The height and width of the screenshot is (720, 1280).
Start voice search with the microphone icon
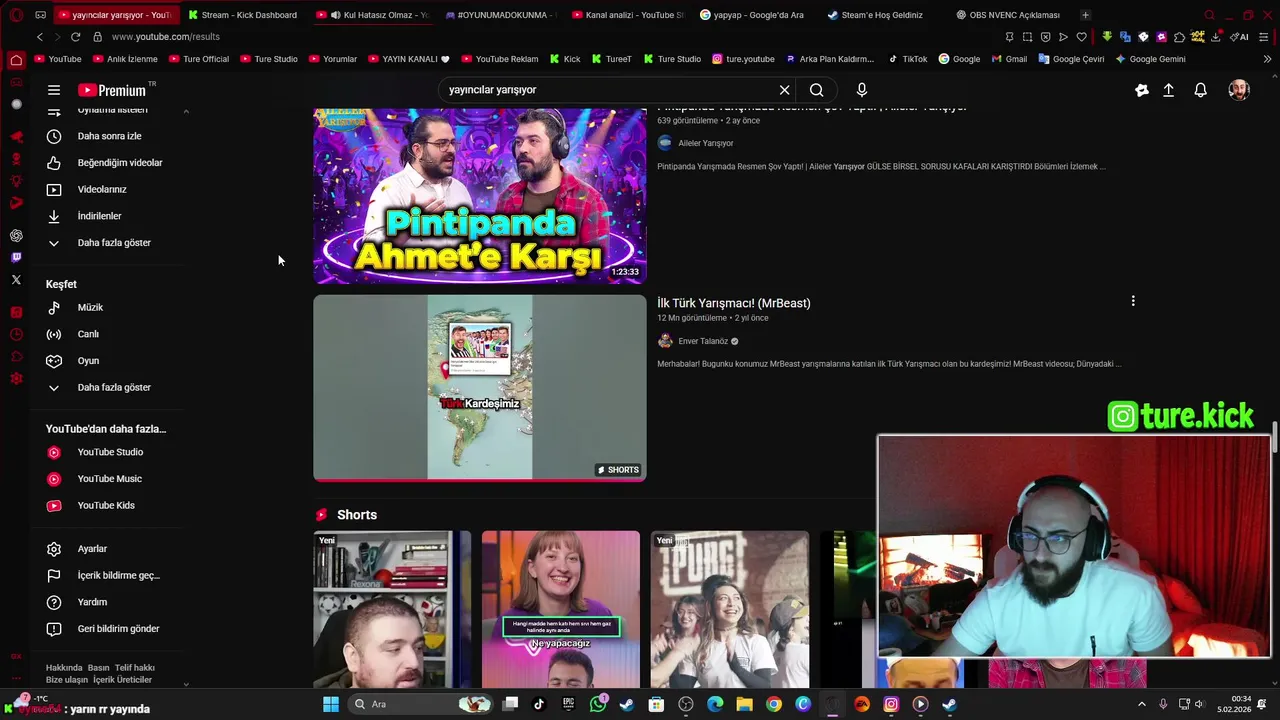click(862, 90)
